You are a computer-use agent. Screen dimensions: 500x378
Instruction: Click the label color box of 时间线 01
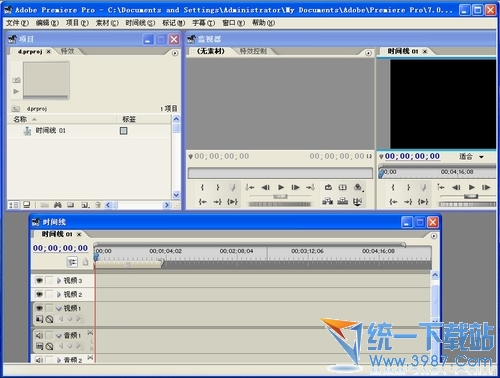124,131
